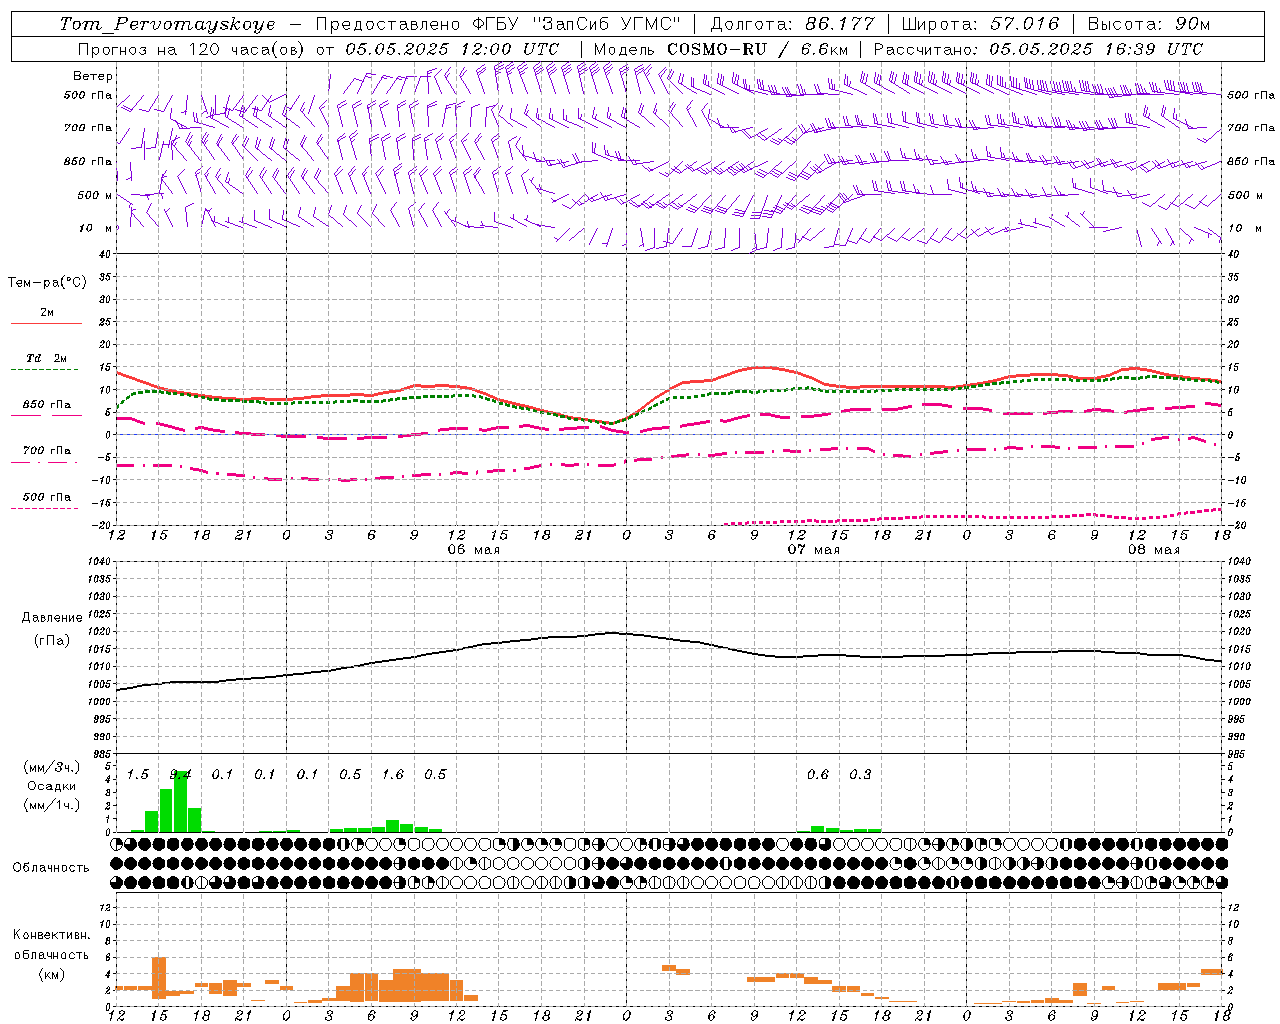
Task: Click the 0.6 three-hour precipitation value
Action: pyautogui.click(x=818, y=775)
